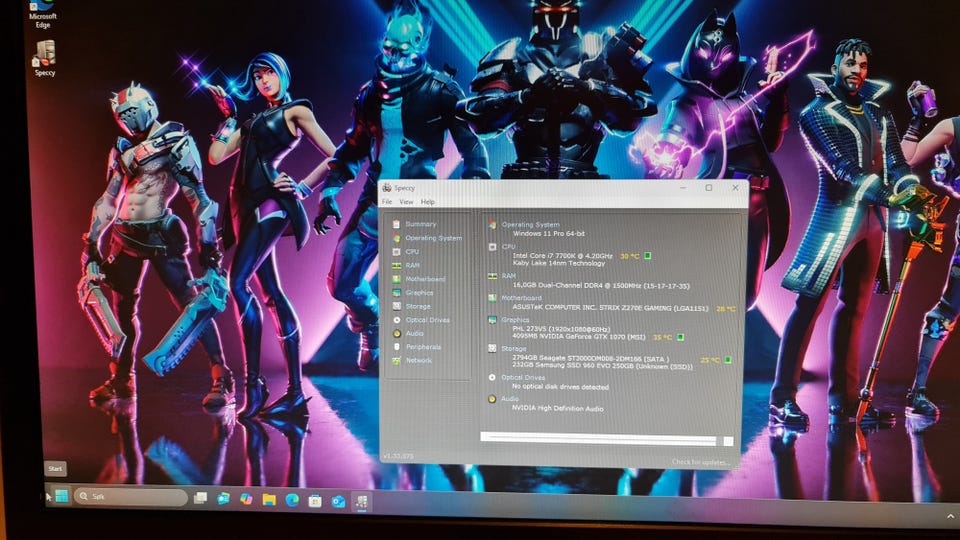Click the Optical Drives heading link

[x=523, y=377]
